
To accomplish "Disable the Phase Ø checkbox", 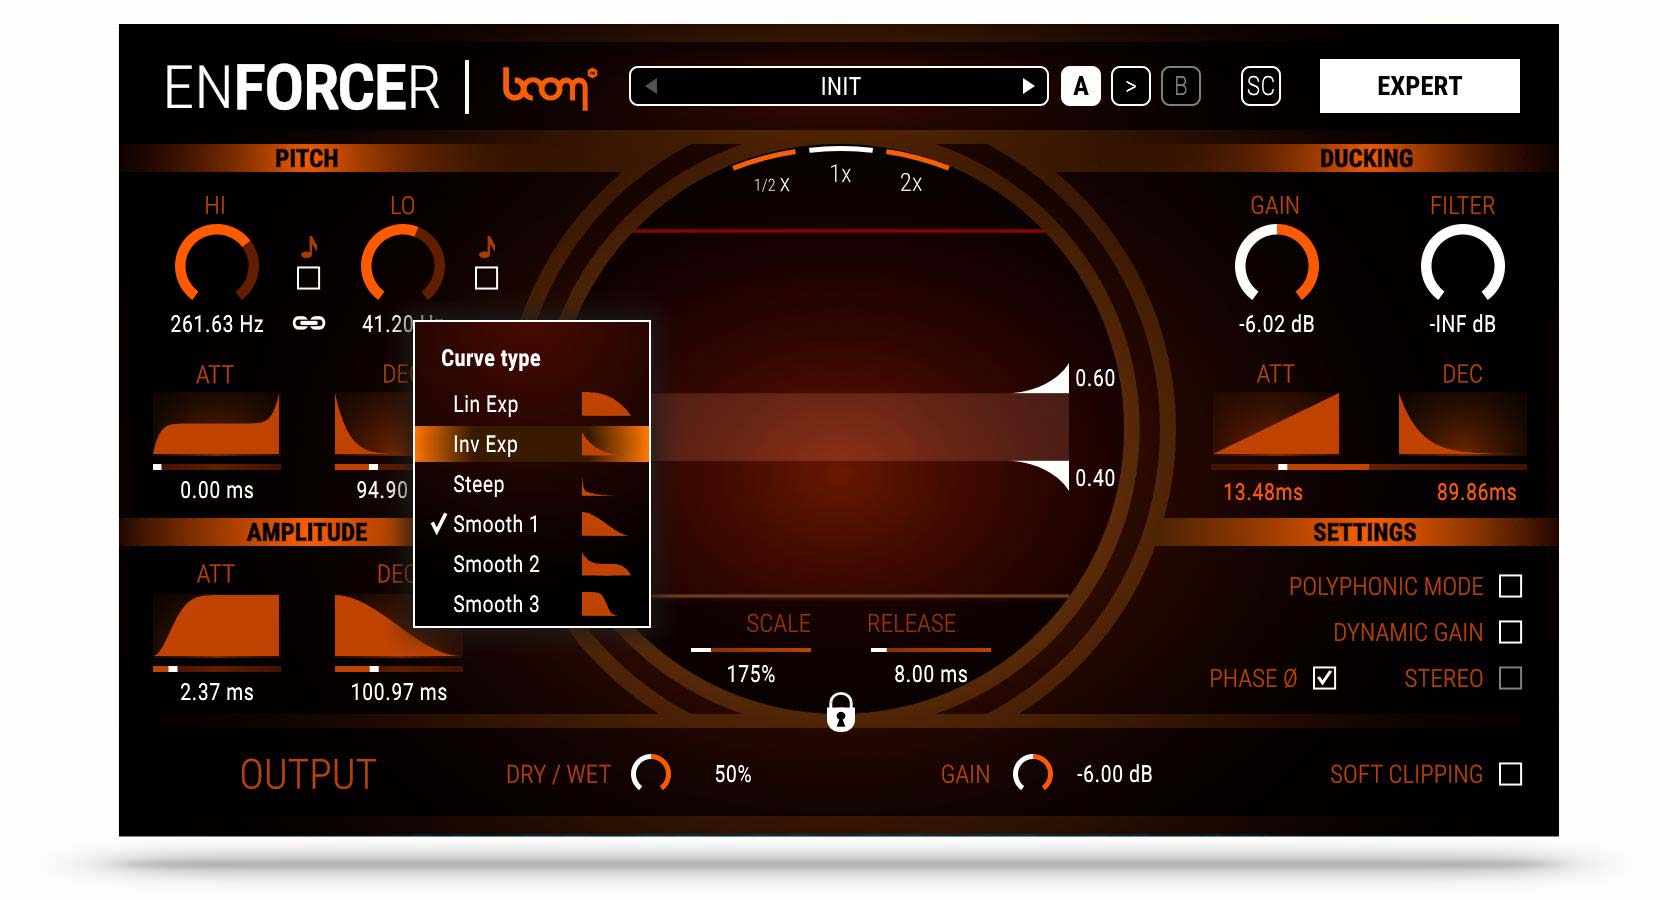I will (1324, 678).
